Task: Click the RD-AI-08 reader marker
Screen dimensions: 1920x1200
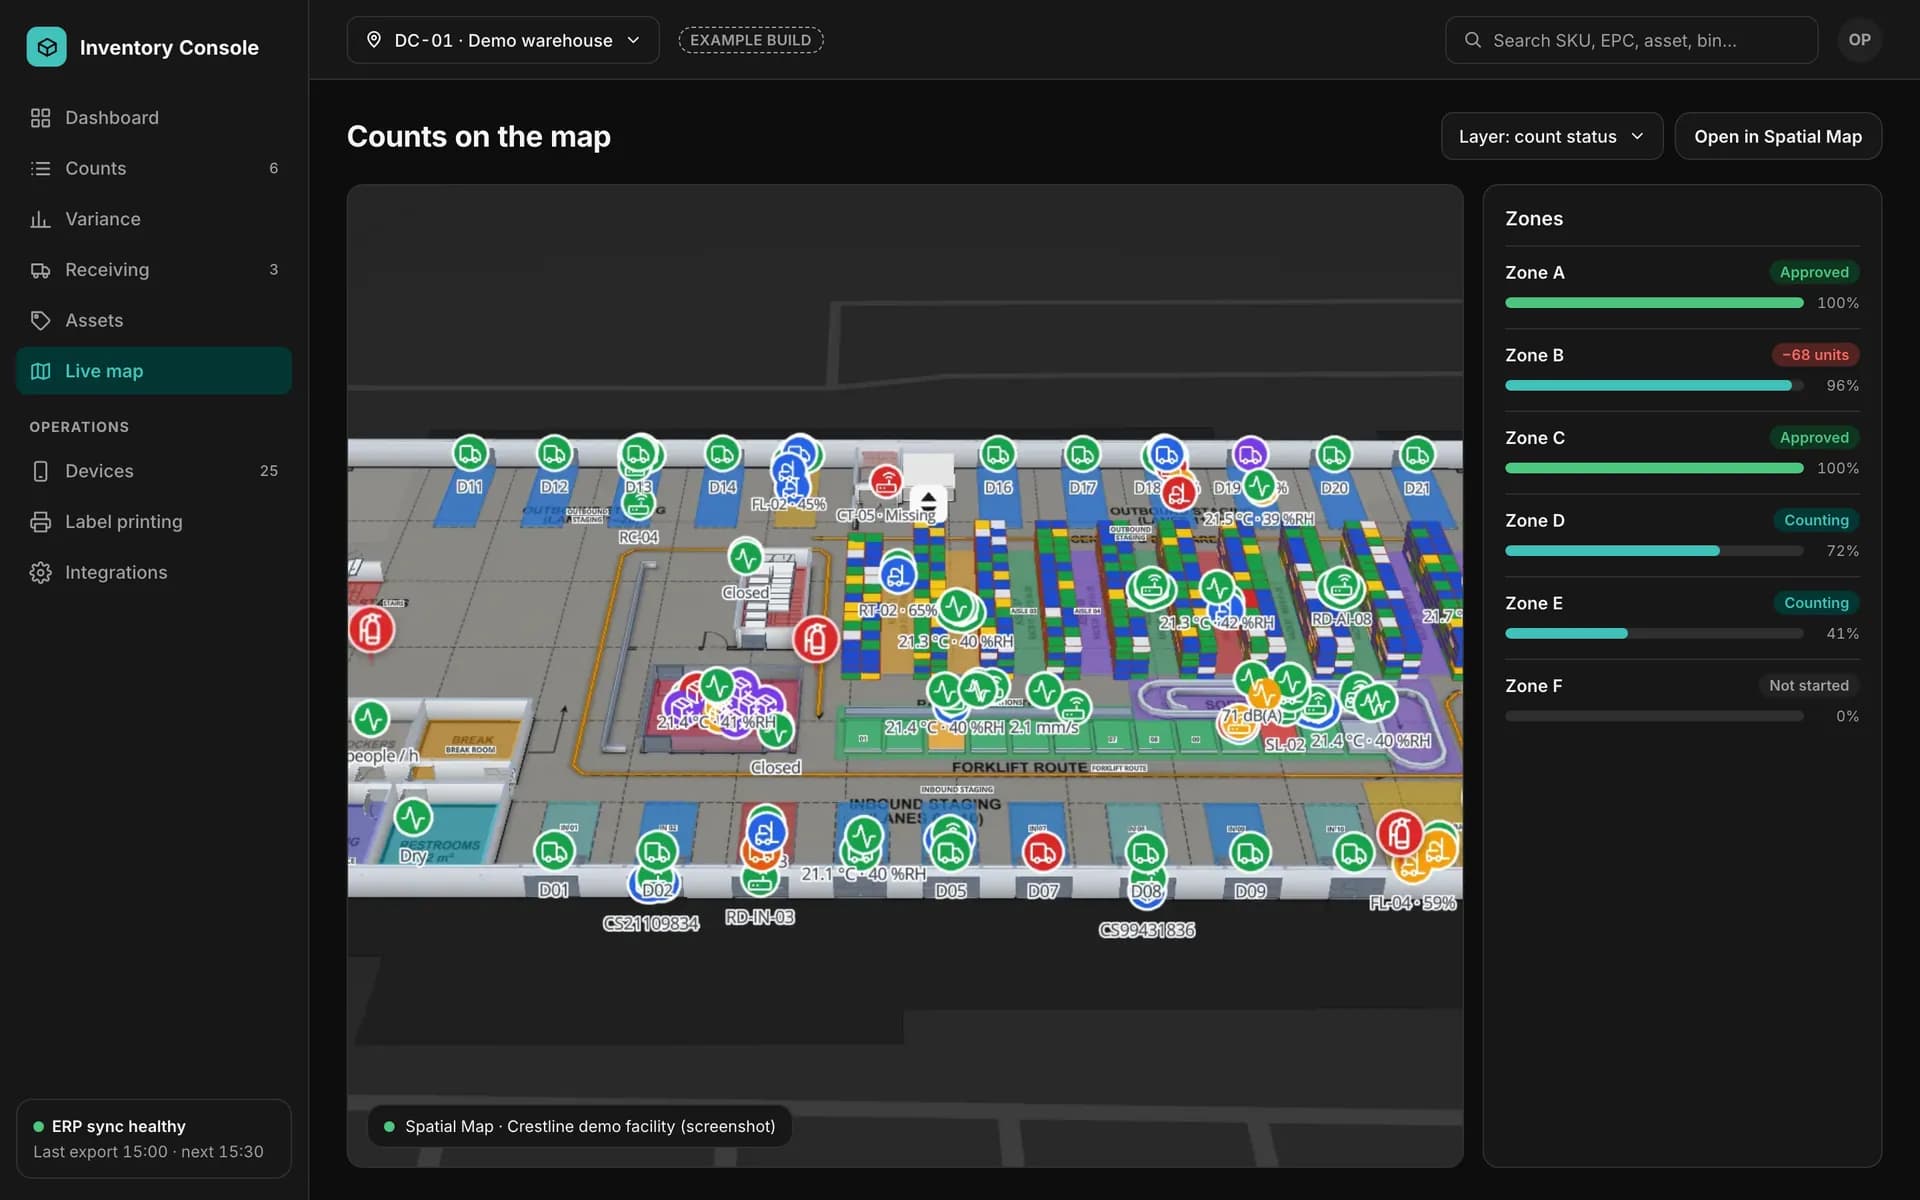Action: tap(1342, 587)
